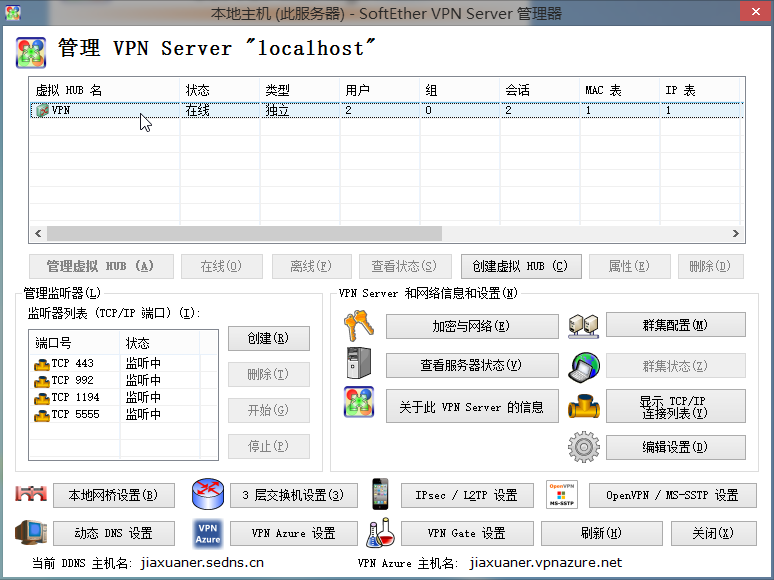Screen dimensions: 774x580
Task: Select the TCP 5555 listener entry
Action: coord(75,414)
